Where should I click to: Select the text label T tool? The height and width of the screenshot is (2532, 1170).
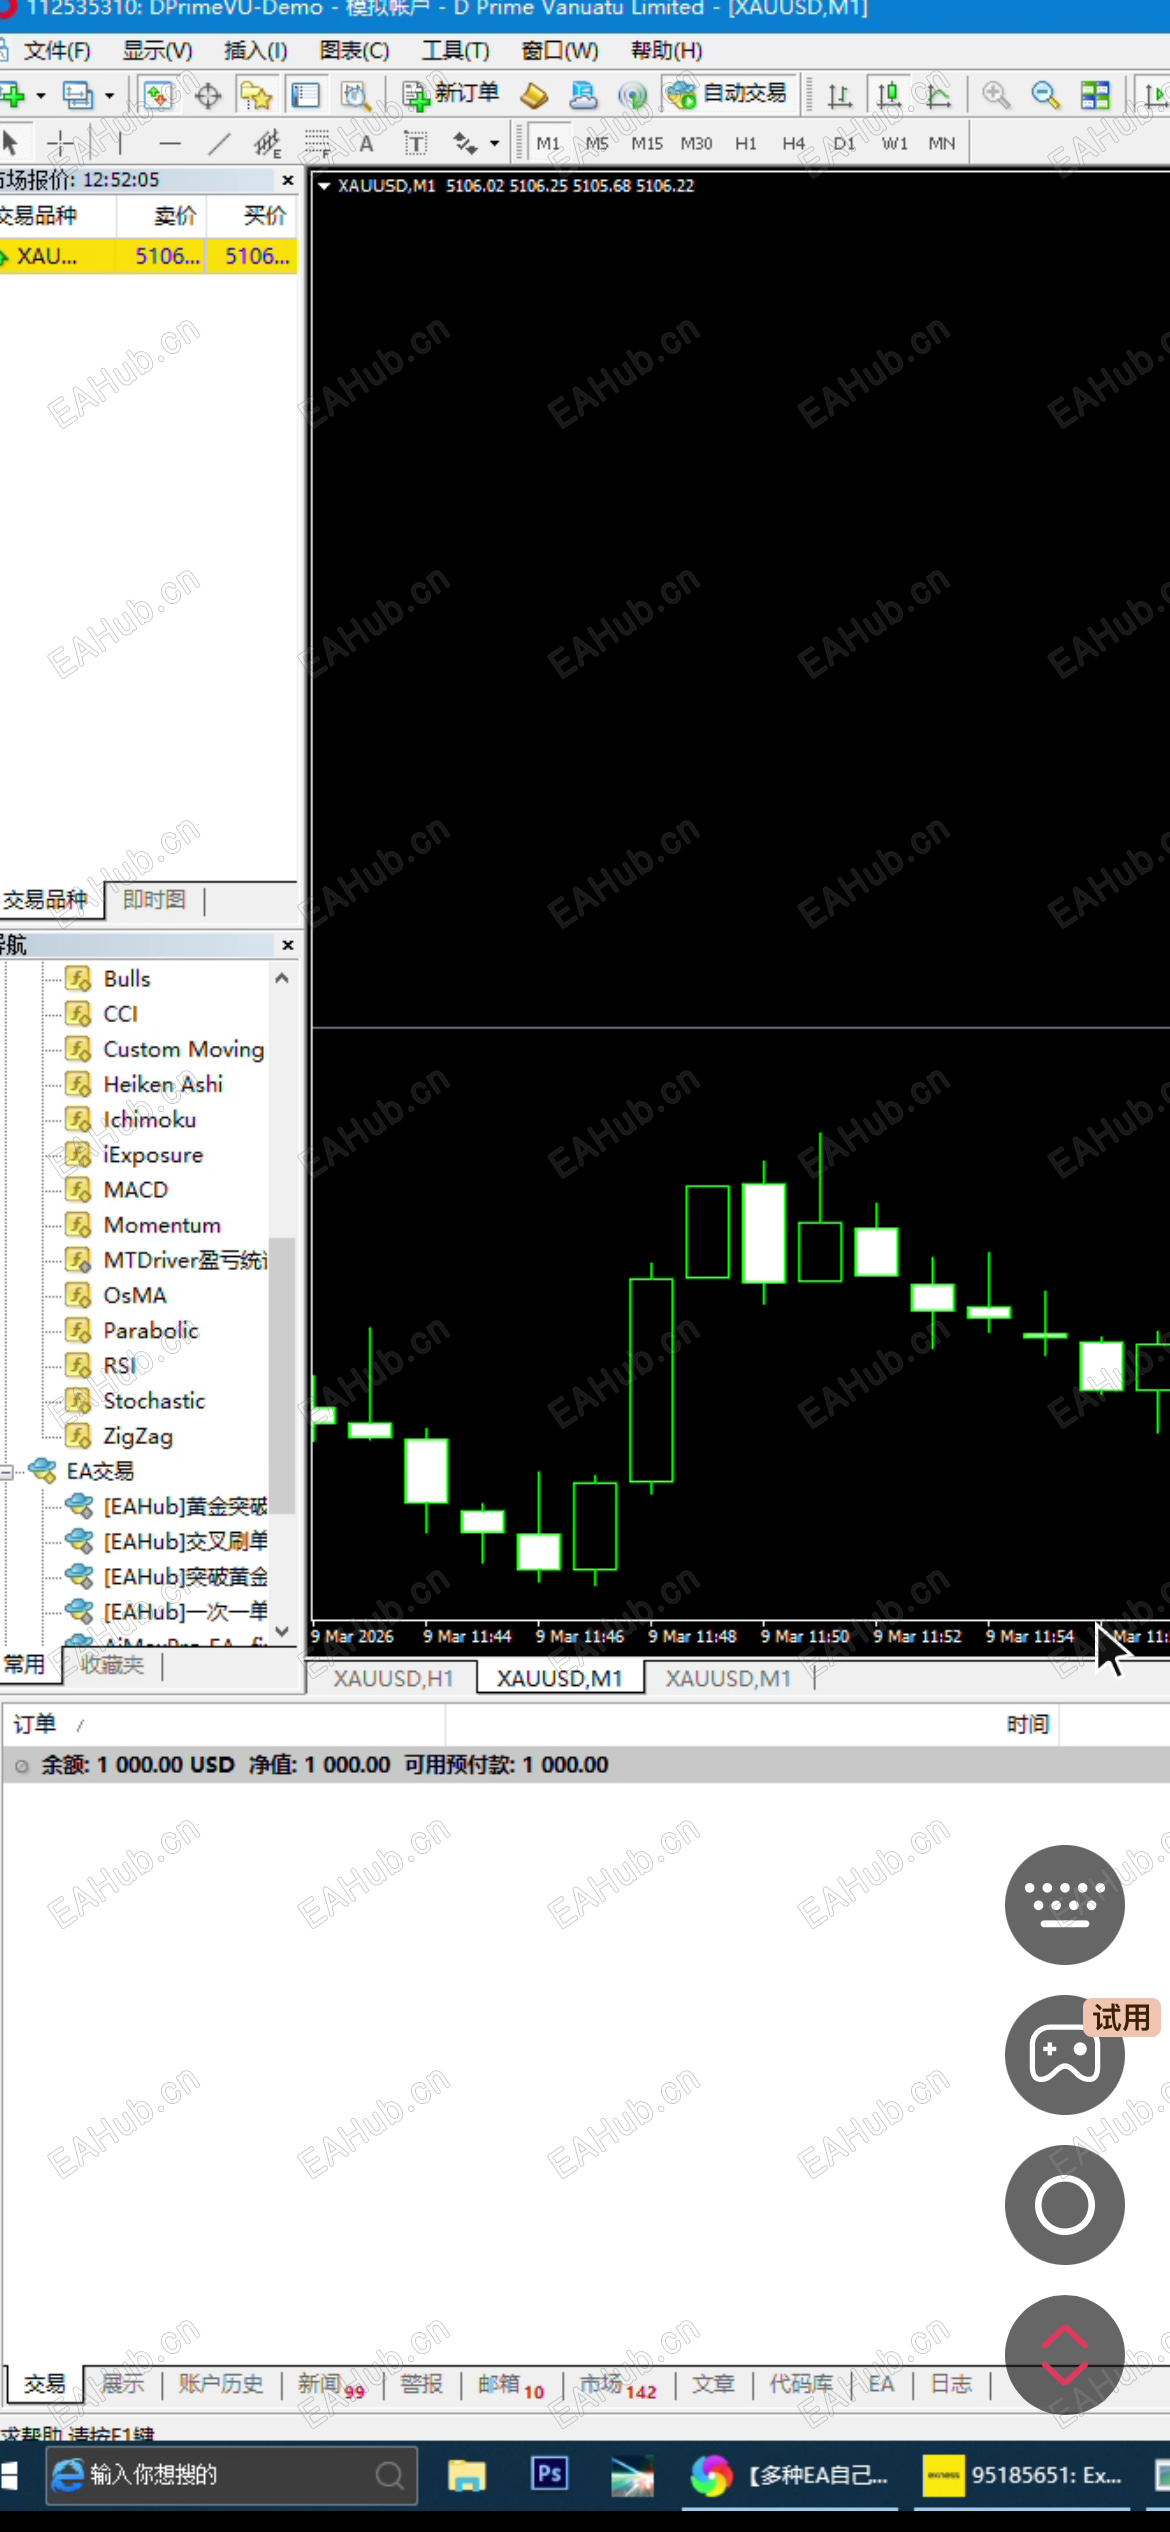415,143
